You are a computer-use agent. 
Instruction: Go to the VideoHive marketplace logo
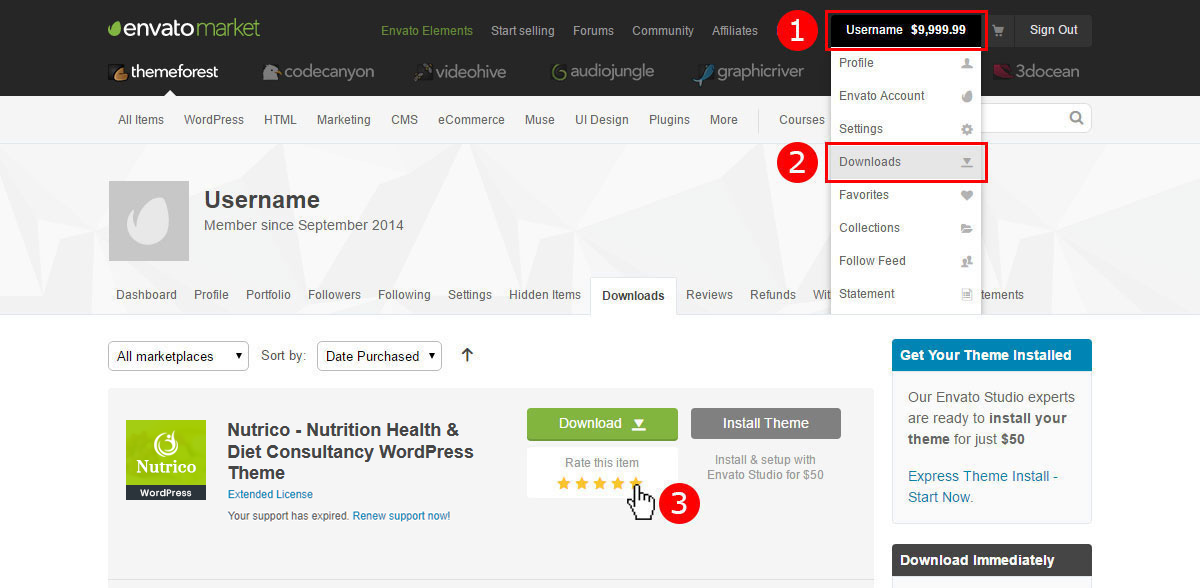pyautogui.click(x=460, y=72)
